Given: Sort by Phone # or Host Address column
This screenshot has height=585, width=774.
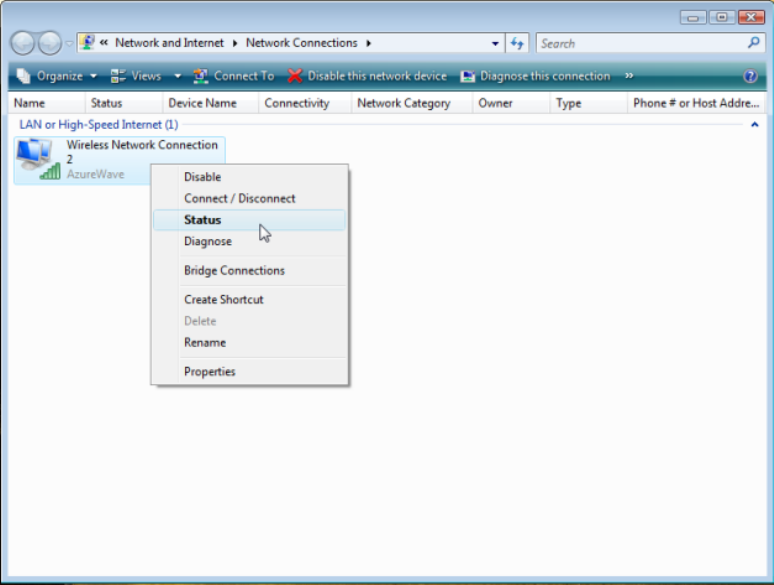Looking at the screenshot, I should (696, 103).
